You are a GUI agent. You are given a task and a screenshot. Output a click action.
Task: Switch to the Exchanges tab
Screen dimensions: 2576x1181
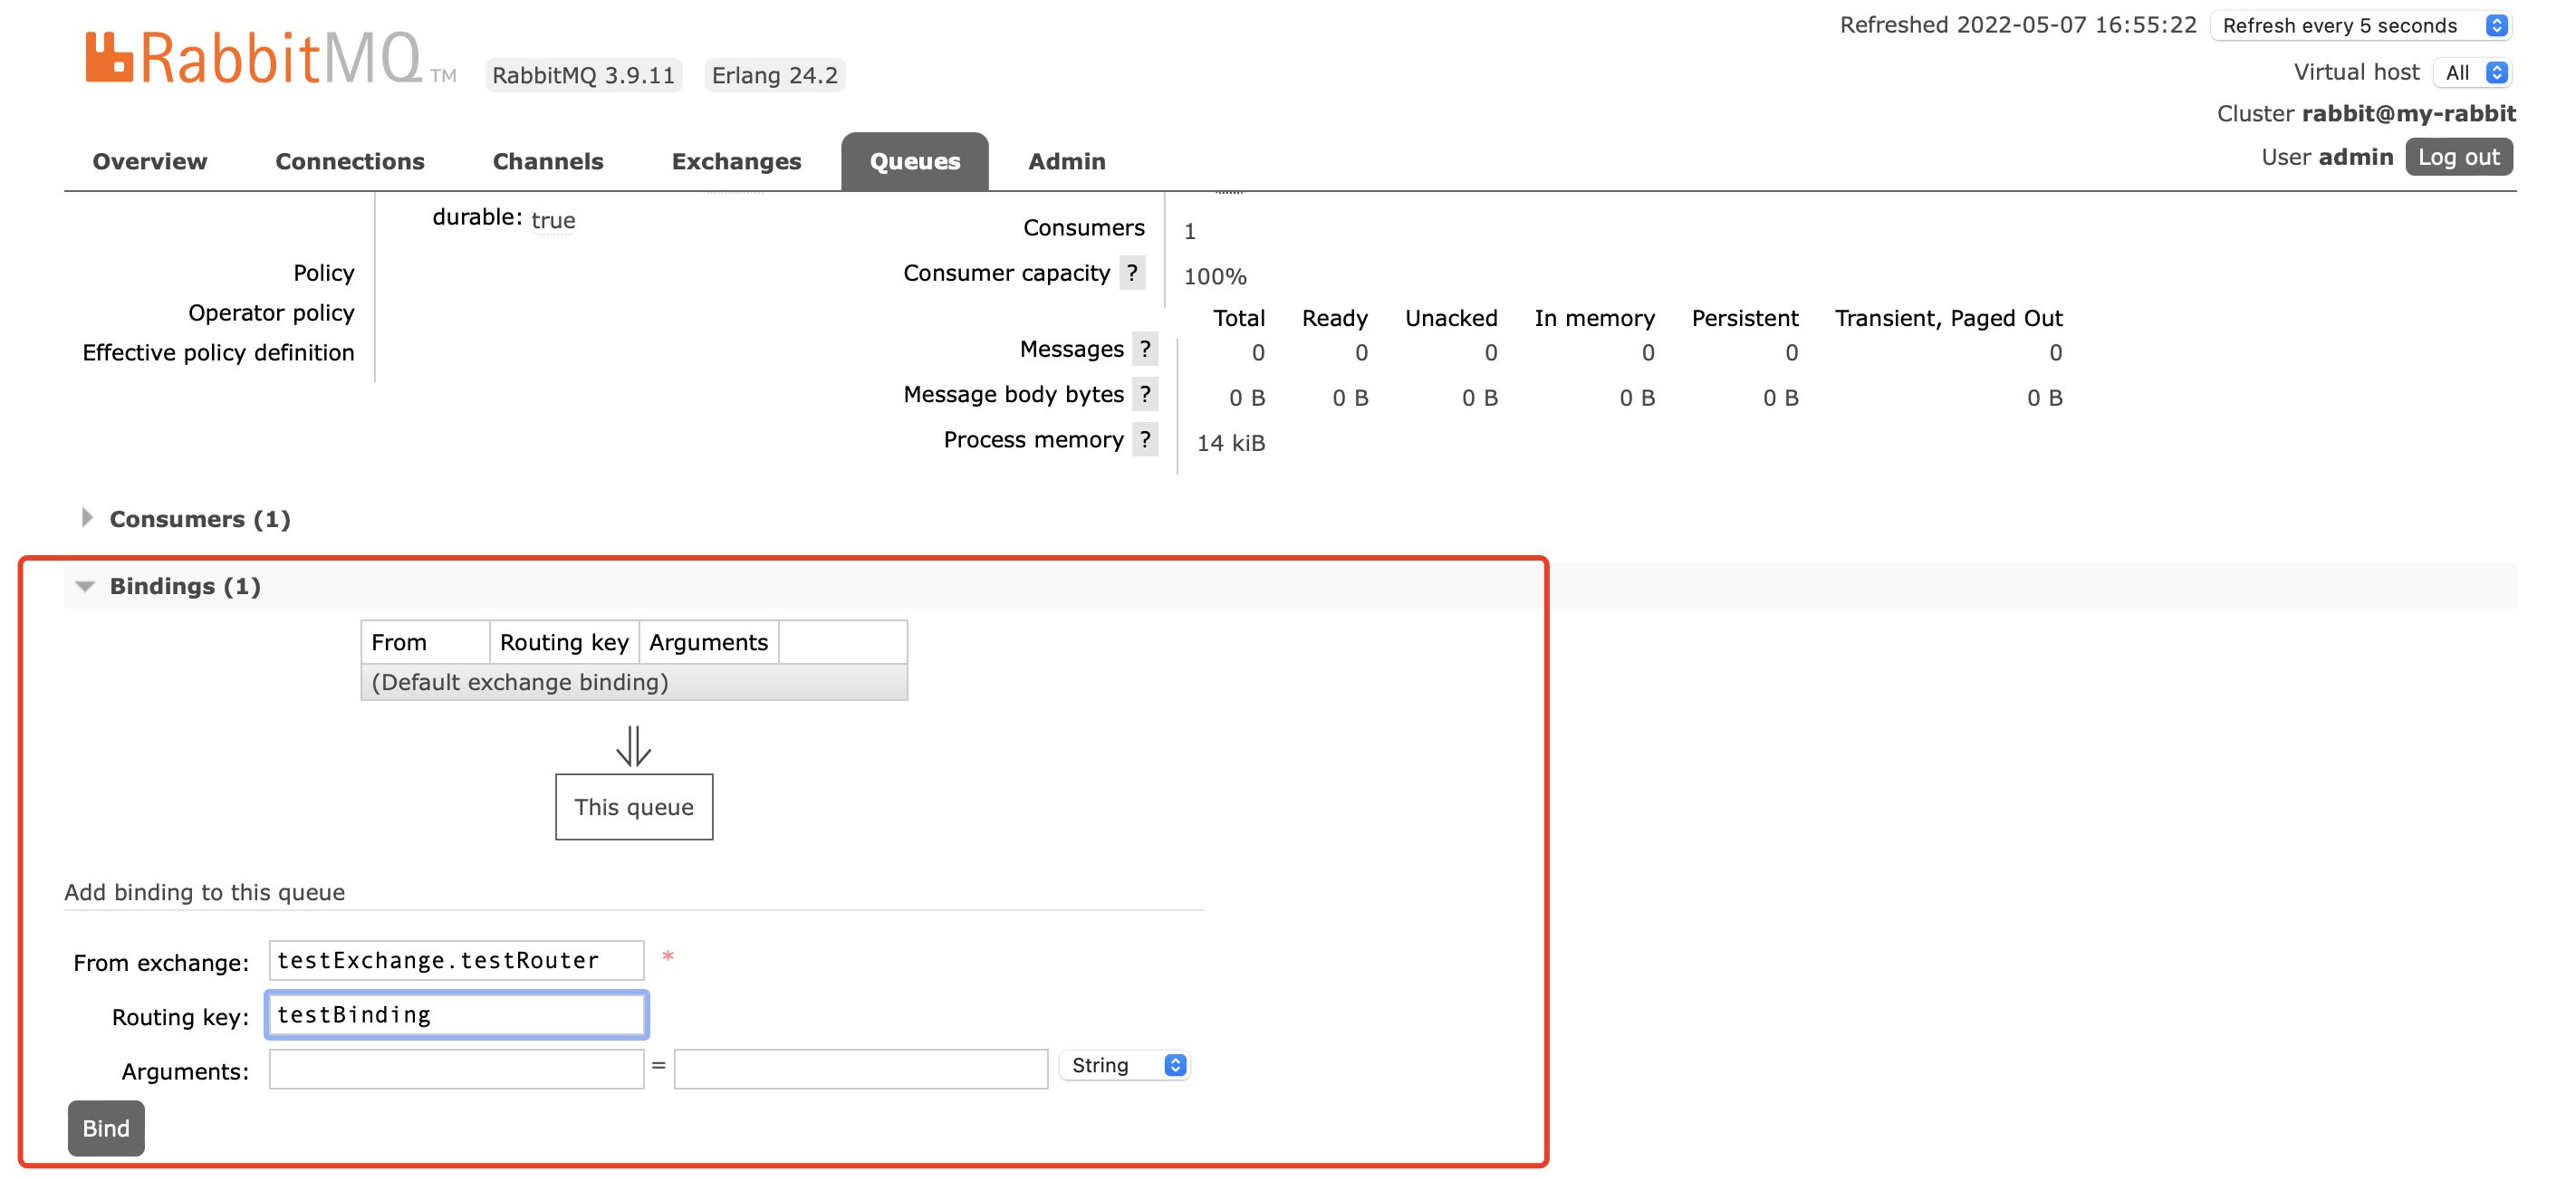(736, 161)
